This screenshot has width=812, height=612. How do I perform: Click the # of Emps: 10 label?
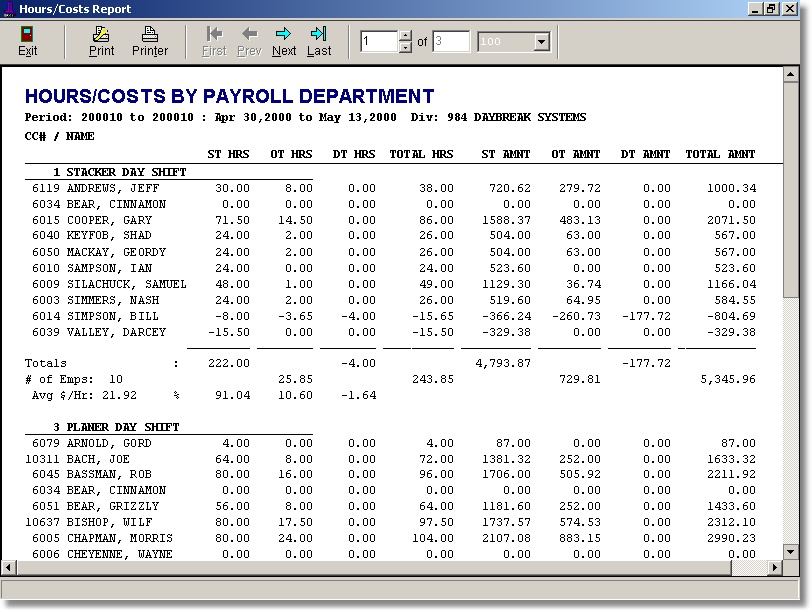pyautogui.click(x=74, y=380)
